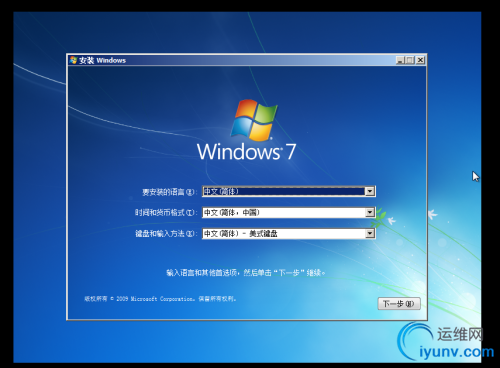Image resolution: width=500 pixels, height=368 pixels.
Task: Open the 键盘和输入方法 dropdown arrow
Action: (x=370, y=234)
